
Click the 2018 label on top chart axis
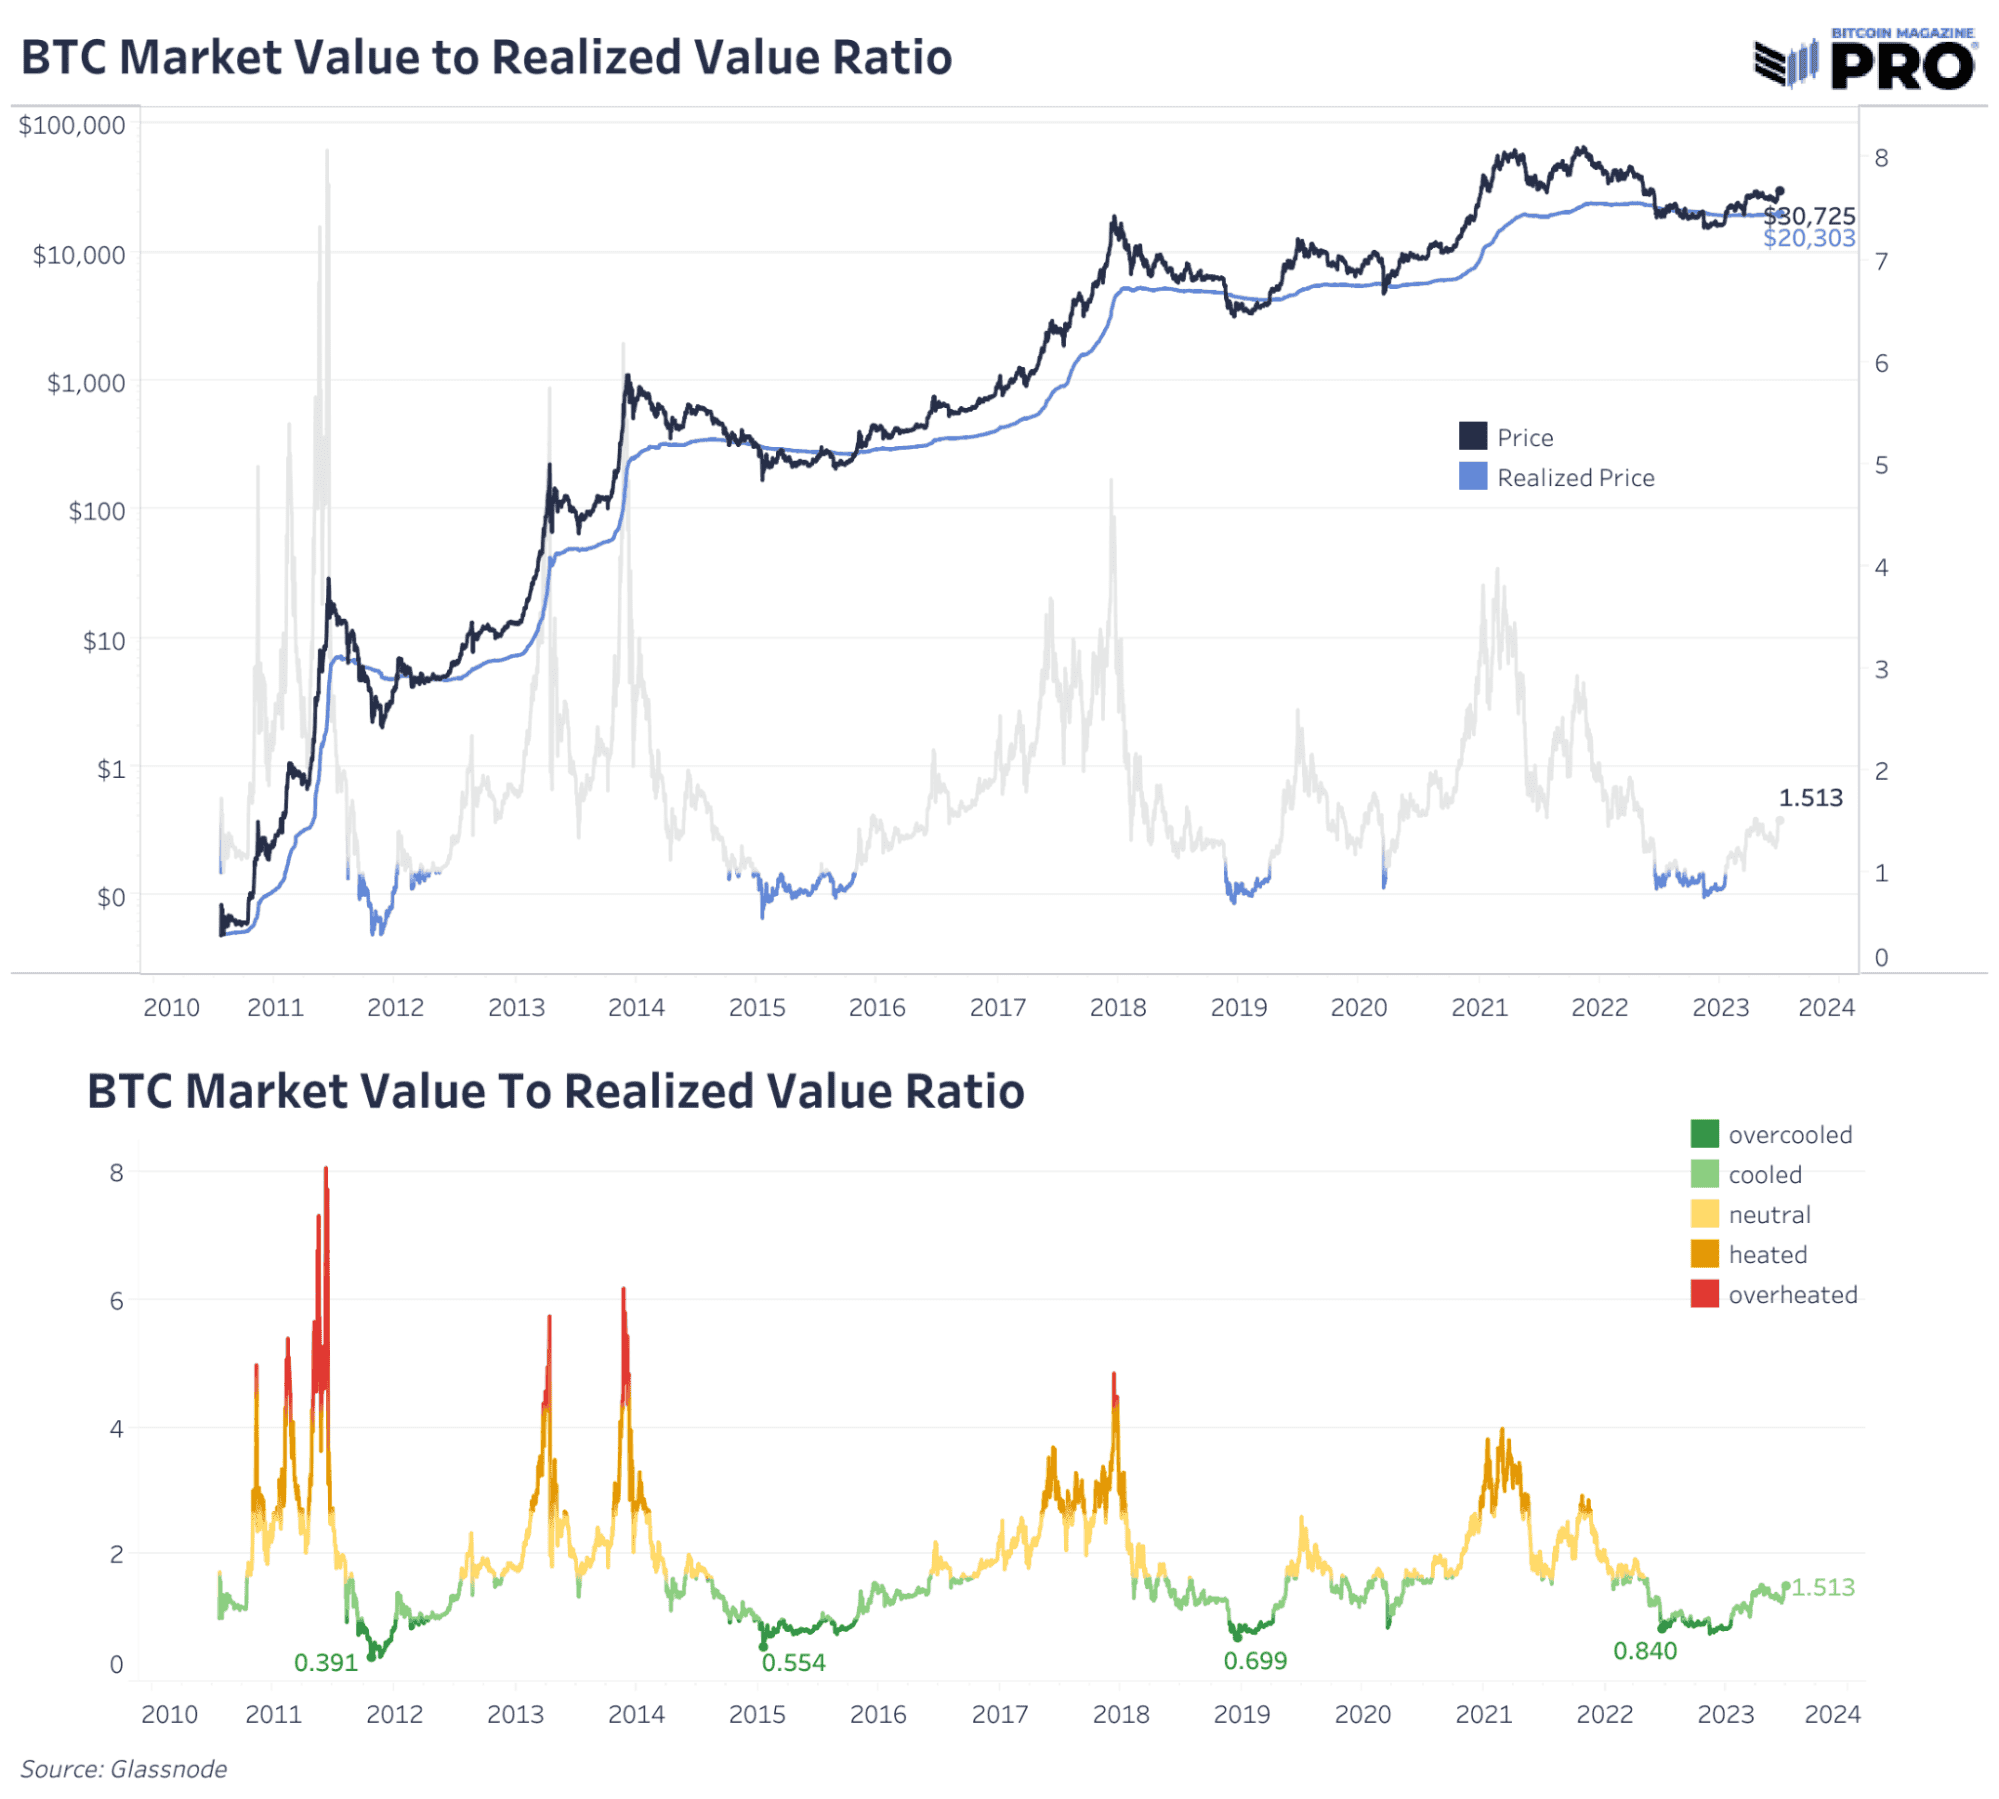[1117, 1007]
